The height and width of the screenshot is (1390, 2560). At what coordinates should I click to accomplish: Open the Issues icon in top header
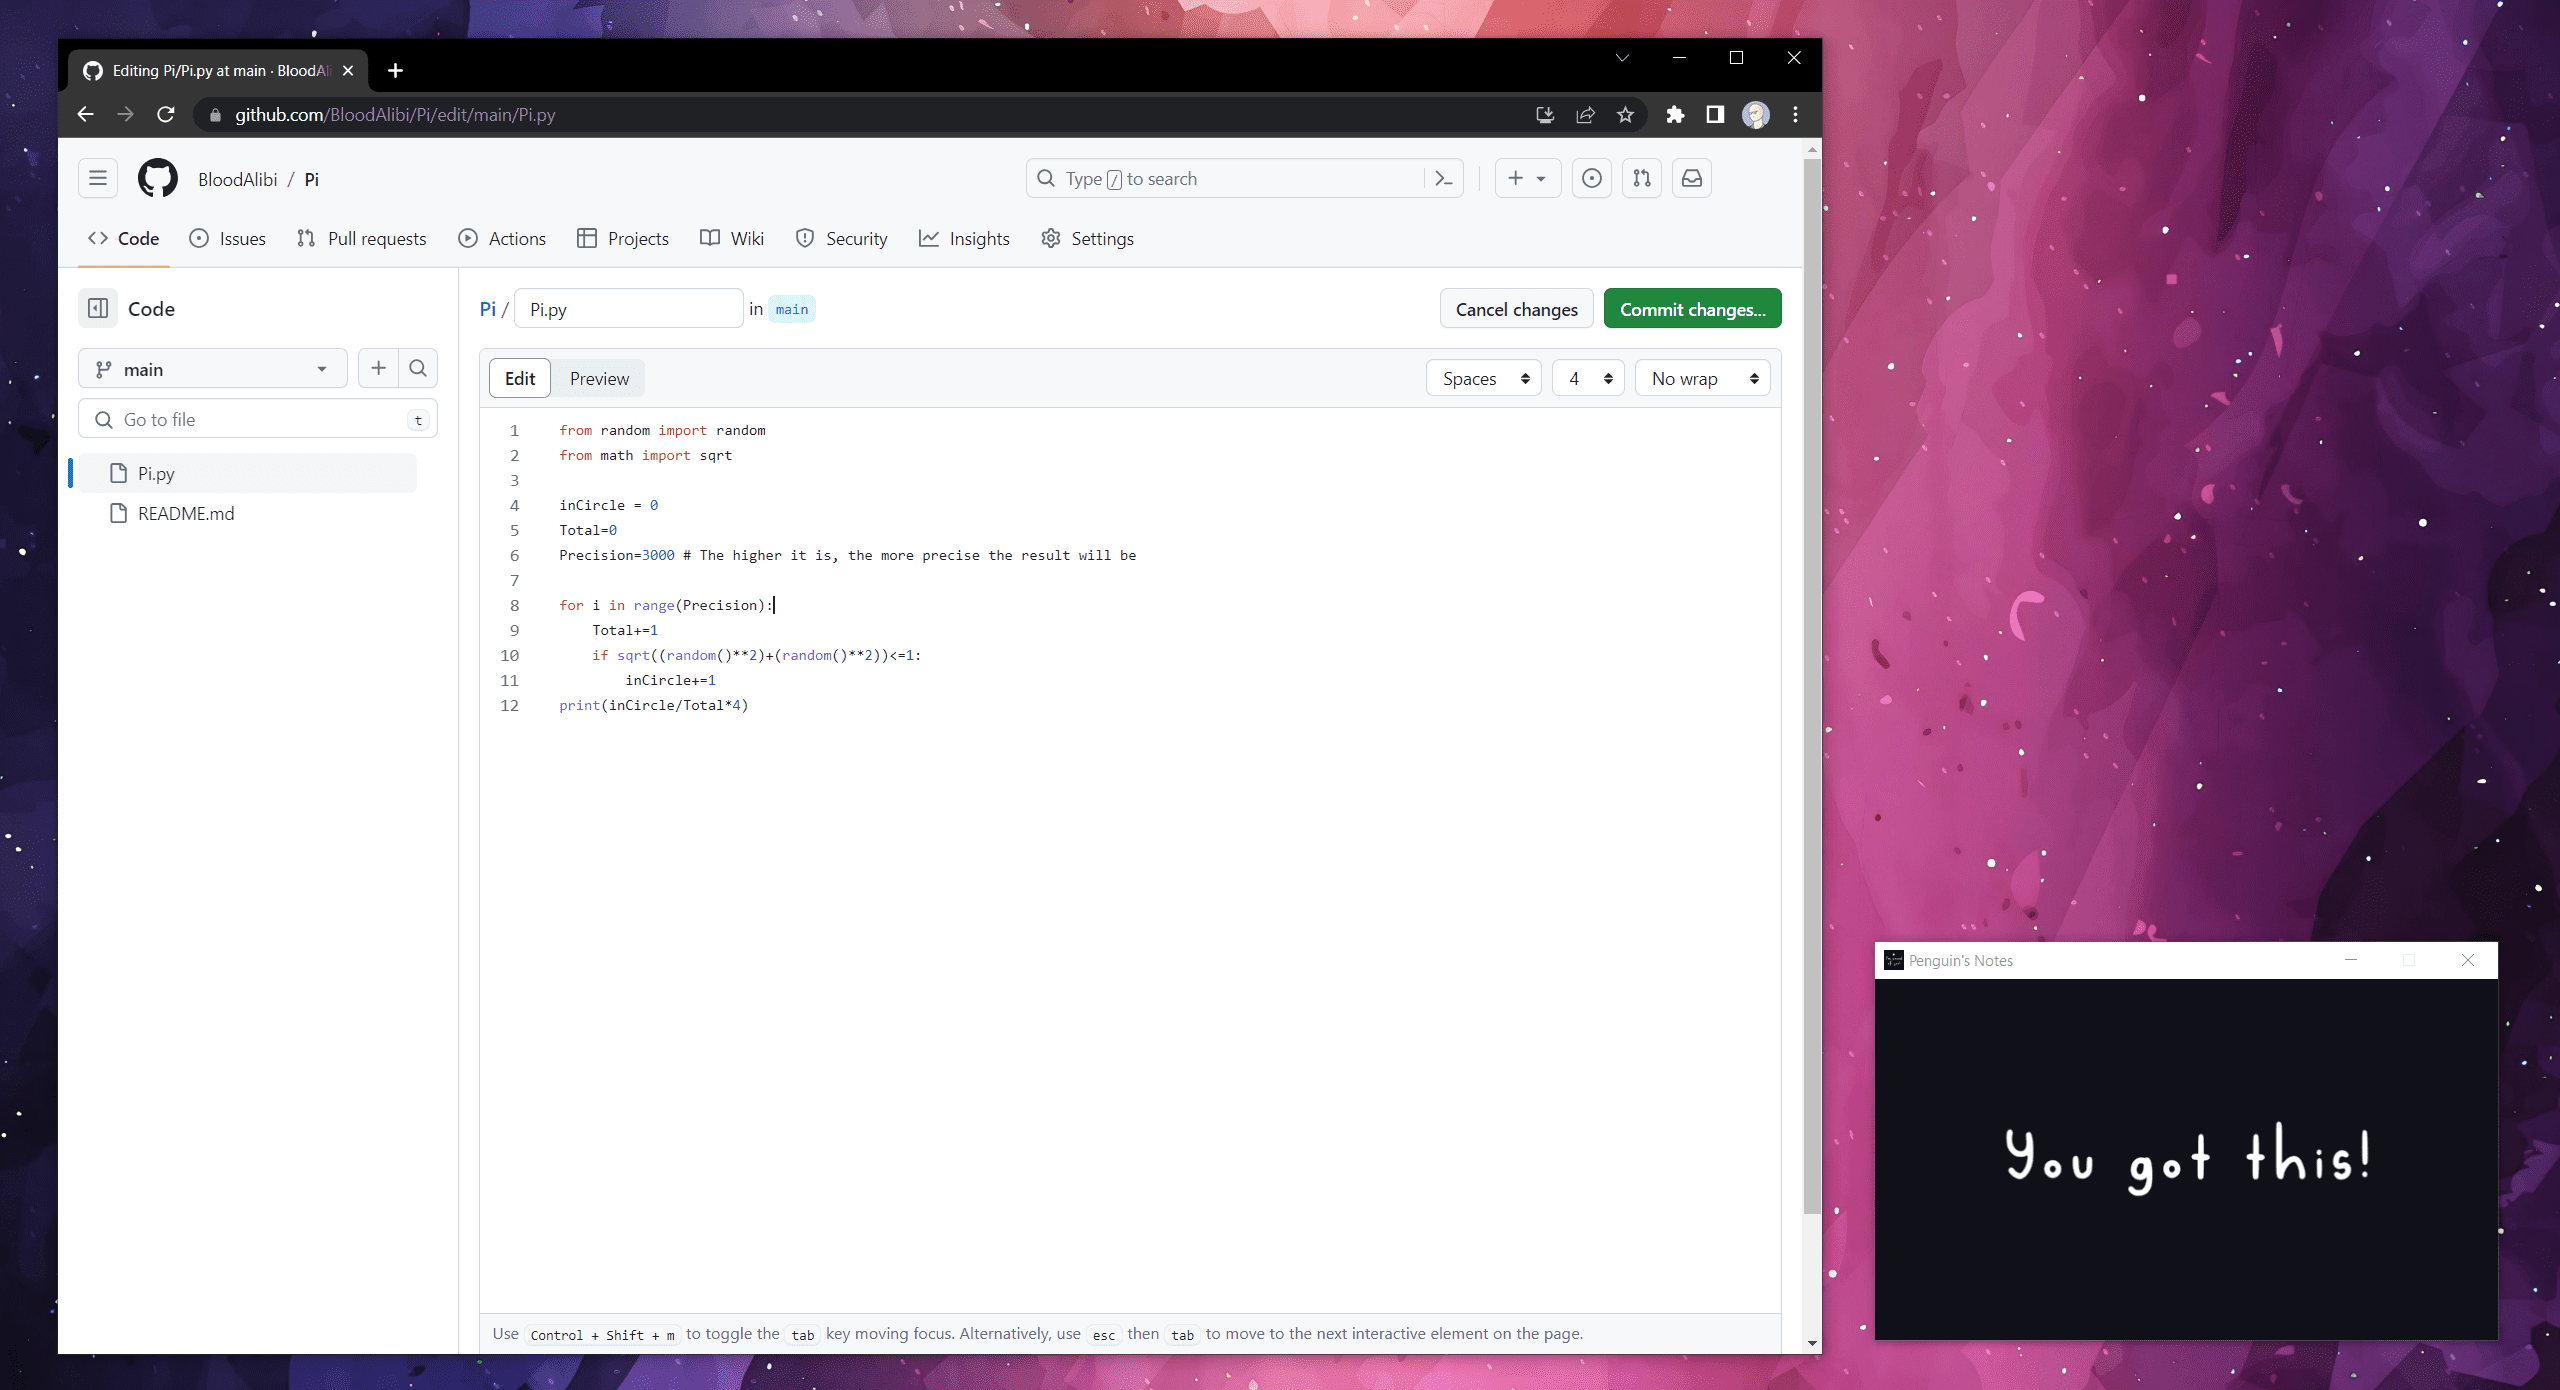coord(1591,178)
